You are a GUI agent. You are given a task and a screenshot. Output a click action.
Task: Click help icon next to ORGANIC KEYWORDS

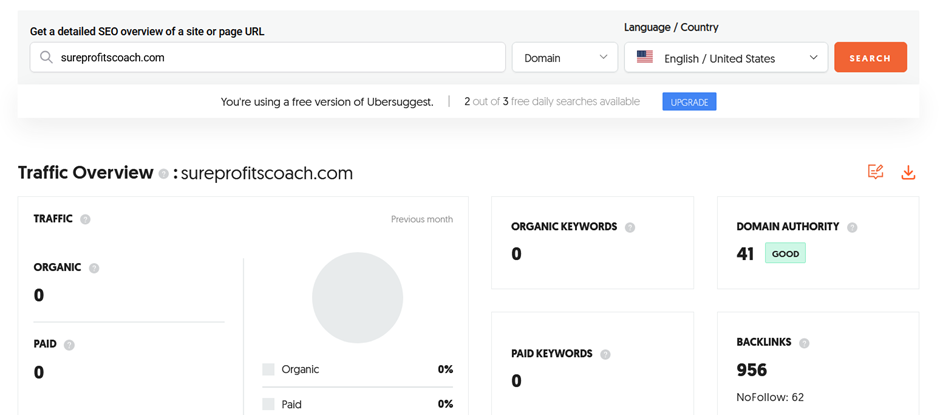(x=629, y=227)
